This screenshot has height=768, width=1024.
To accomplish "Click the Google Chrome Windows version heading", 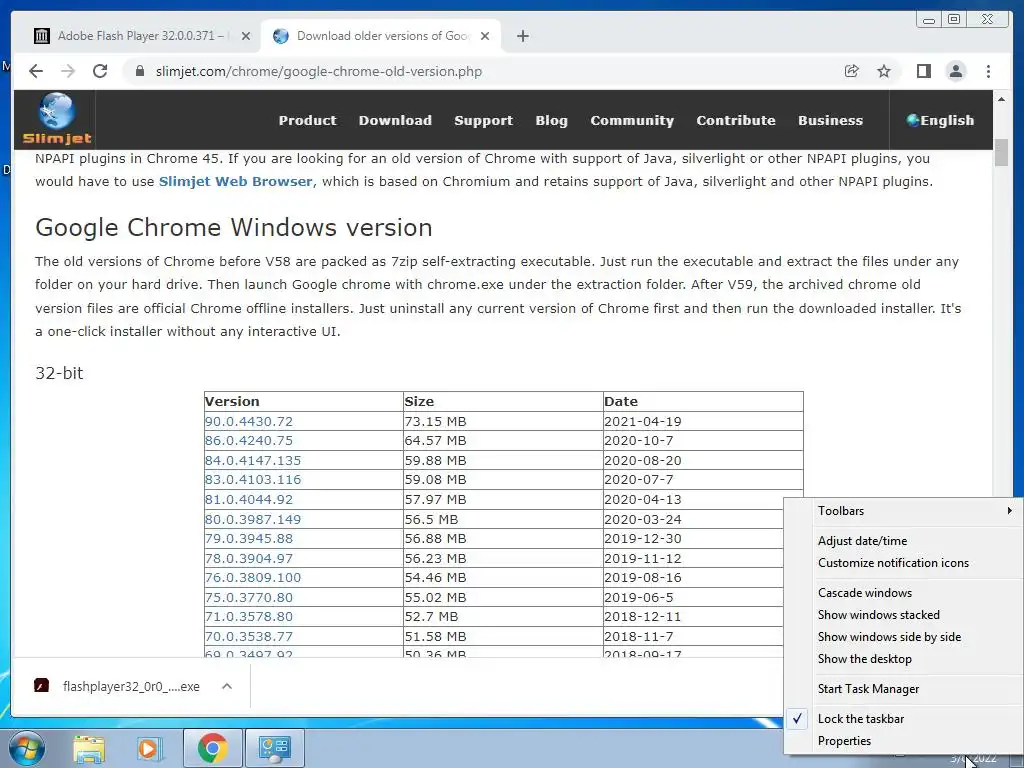I will (234, 227).
